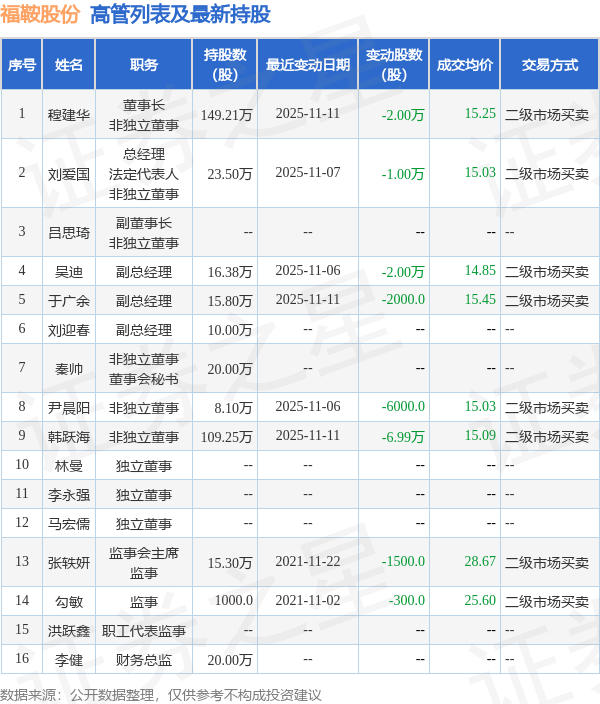Click the holding value 8.10万

click(233, 408)
